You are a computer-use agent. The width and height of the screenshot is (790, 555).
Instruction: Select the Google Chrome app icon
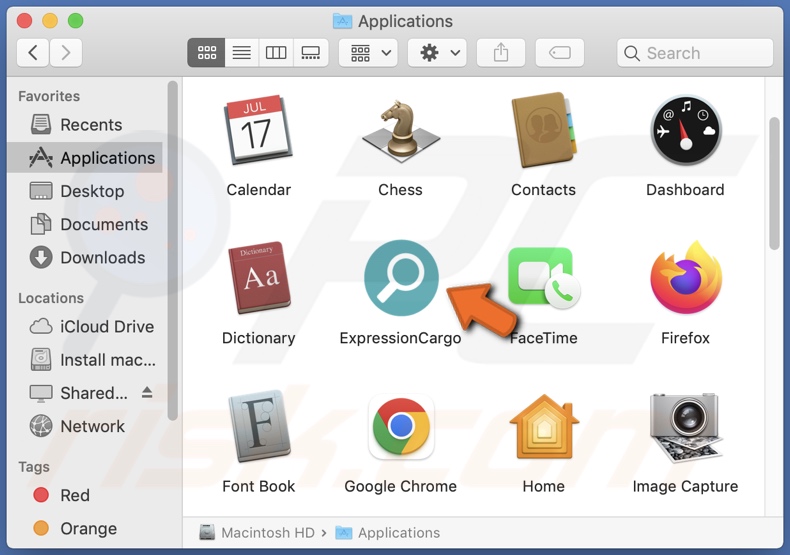(x=401, y=427)
